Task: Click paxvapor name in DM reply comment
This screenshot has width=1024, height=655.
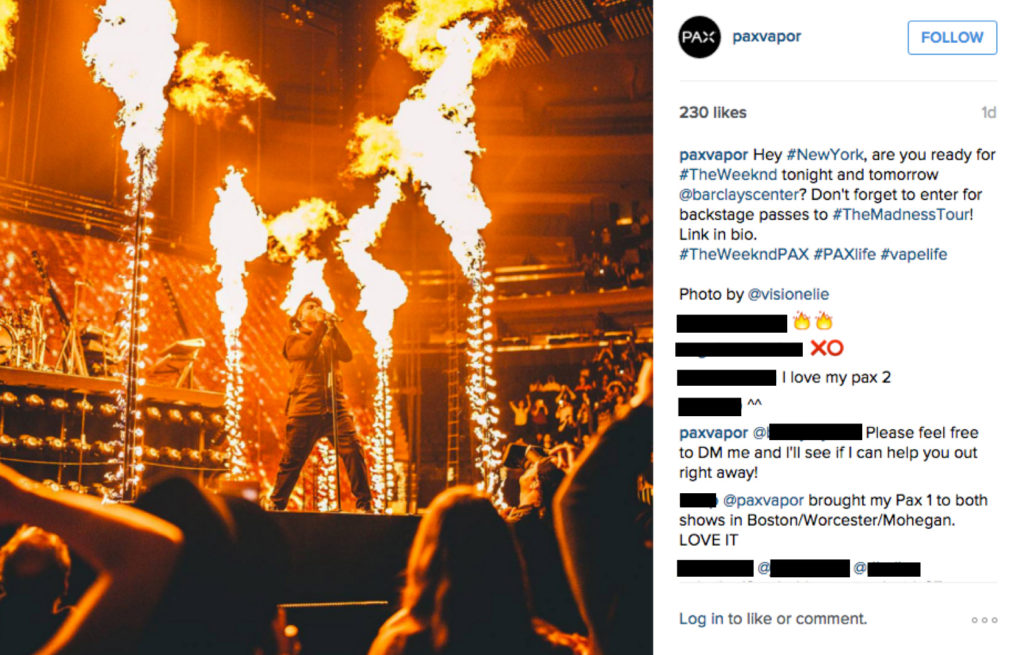Action: 713,433
